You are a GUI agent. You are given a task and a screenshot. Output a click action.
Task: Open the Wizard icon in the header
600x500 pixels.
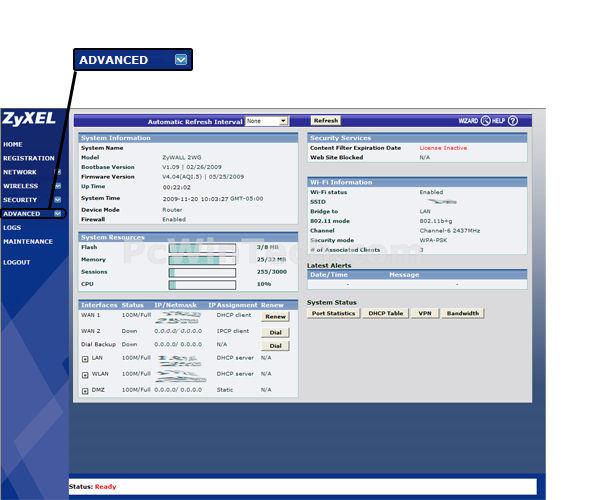(485, 121)
